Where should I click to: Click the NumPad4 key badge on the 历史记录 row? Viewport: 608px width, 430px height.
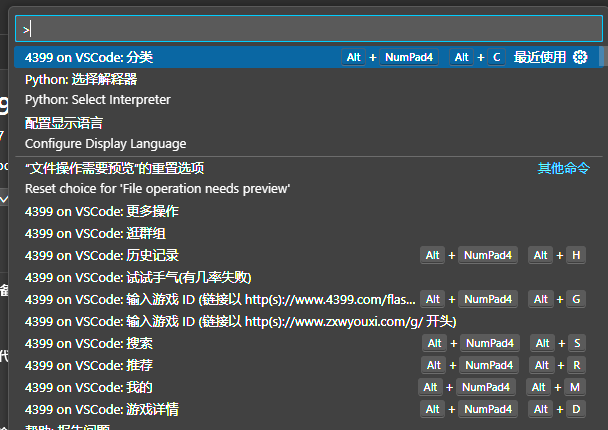tap(488, 256)
